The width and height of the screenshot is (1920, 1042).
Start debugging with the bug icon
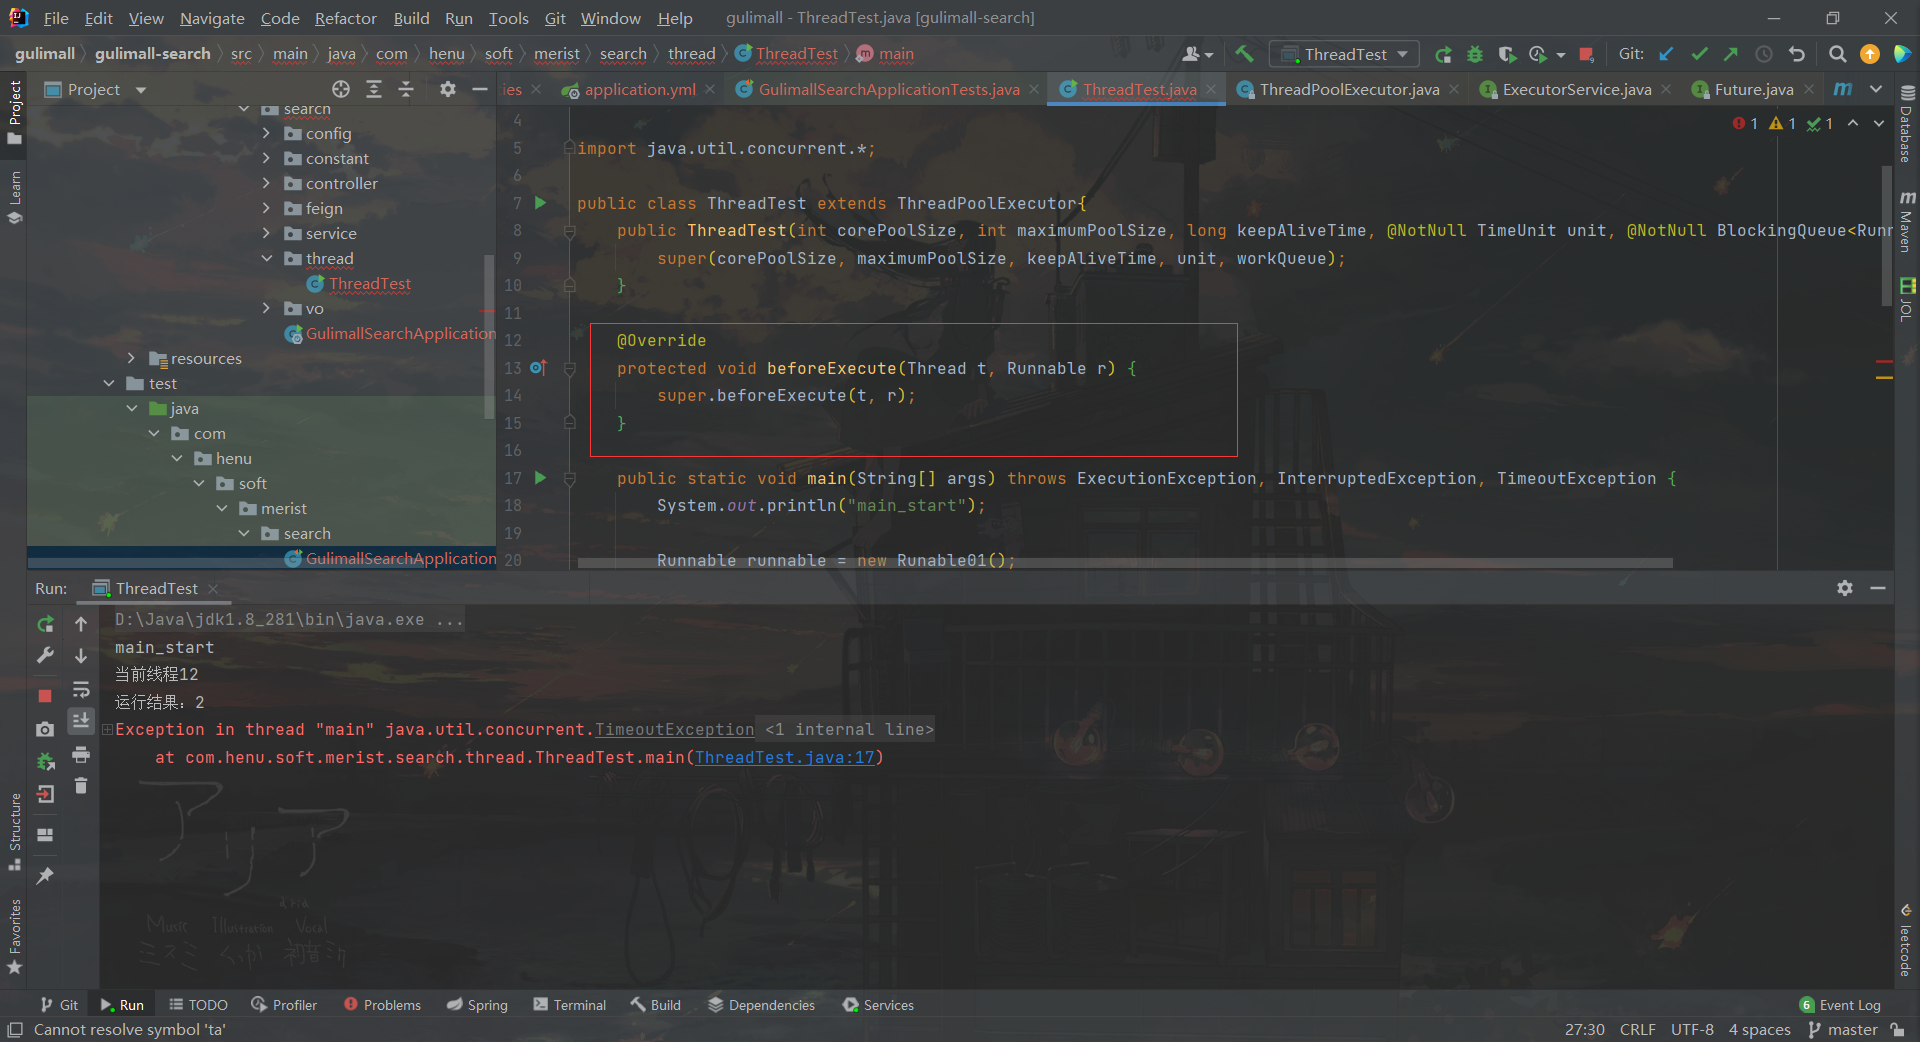click(x=1475, y=54)
